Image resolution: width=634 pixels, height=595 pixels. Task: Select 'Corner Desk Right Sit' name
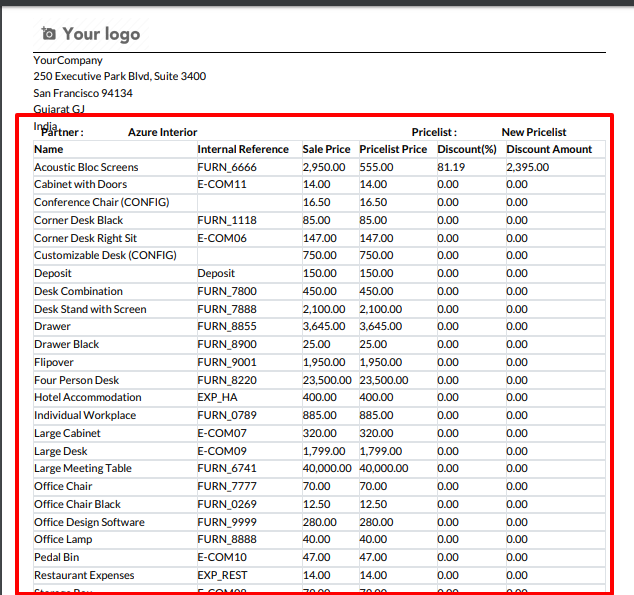[x=85, y=238]
